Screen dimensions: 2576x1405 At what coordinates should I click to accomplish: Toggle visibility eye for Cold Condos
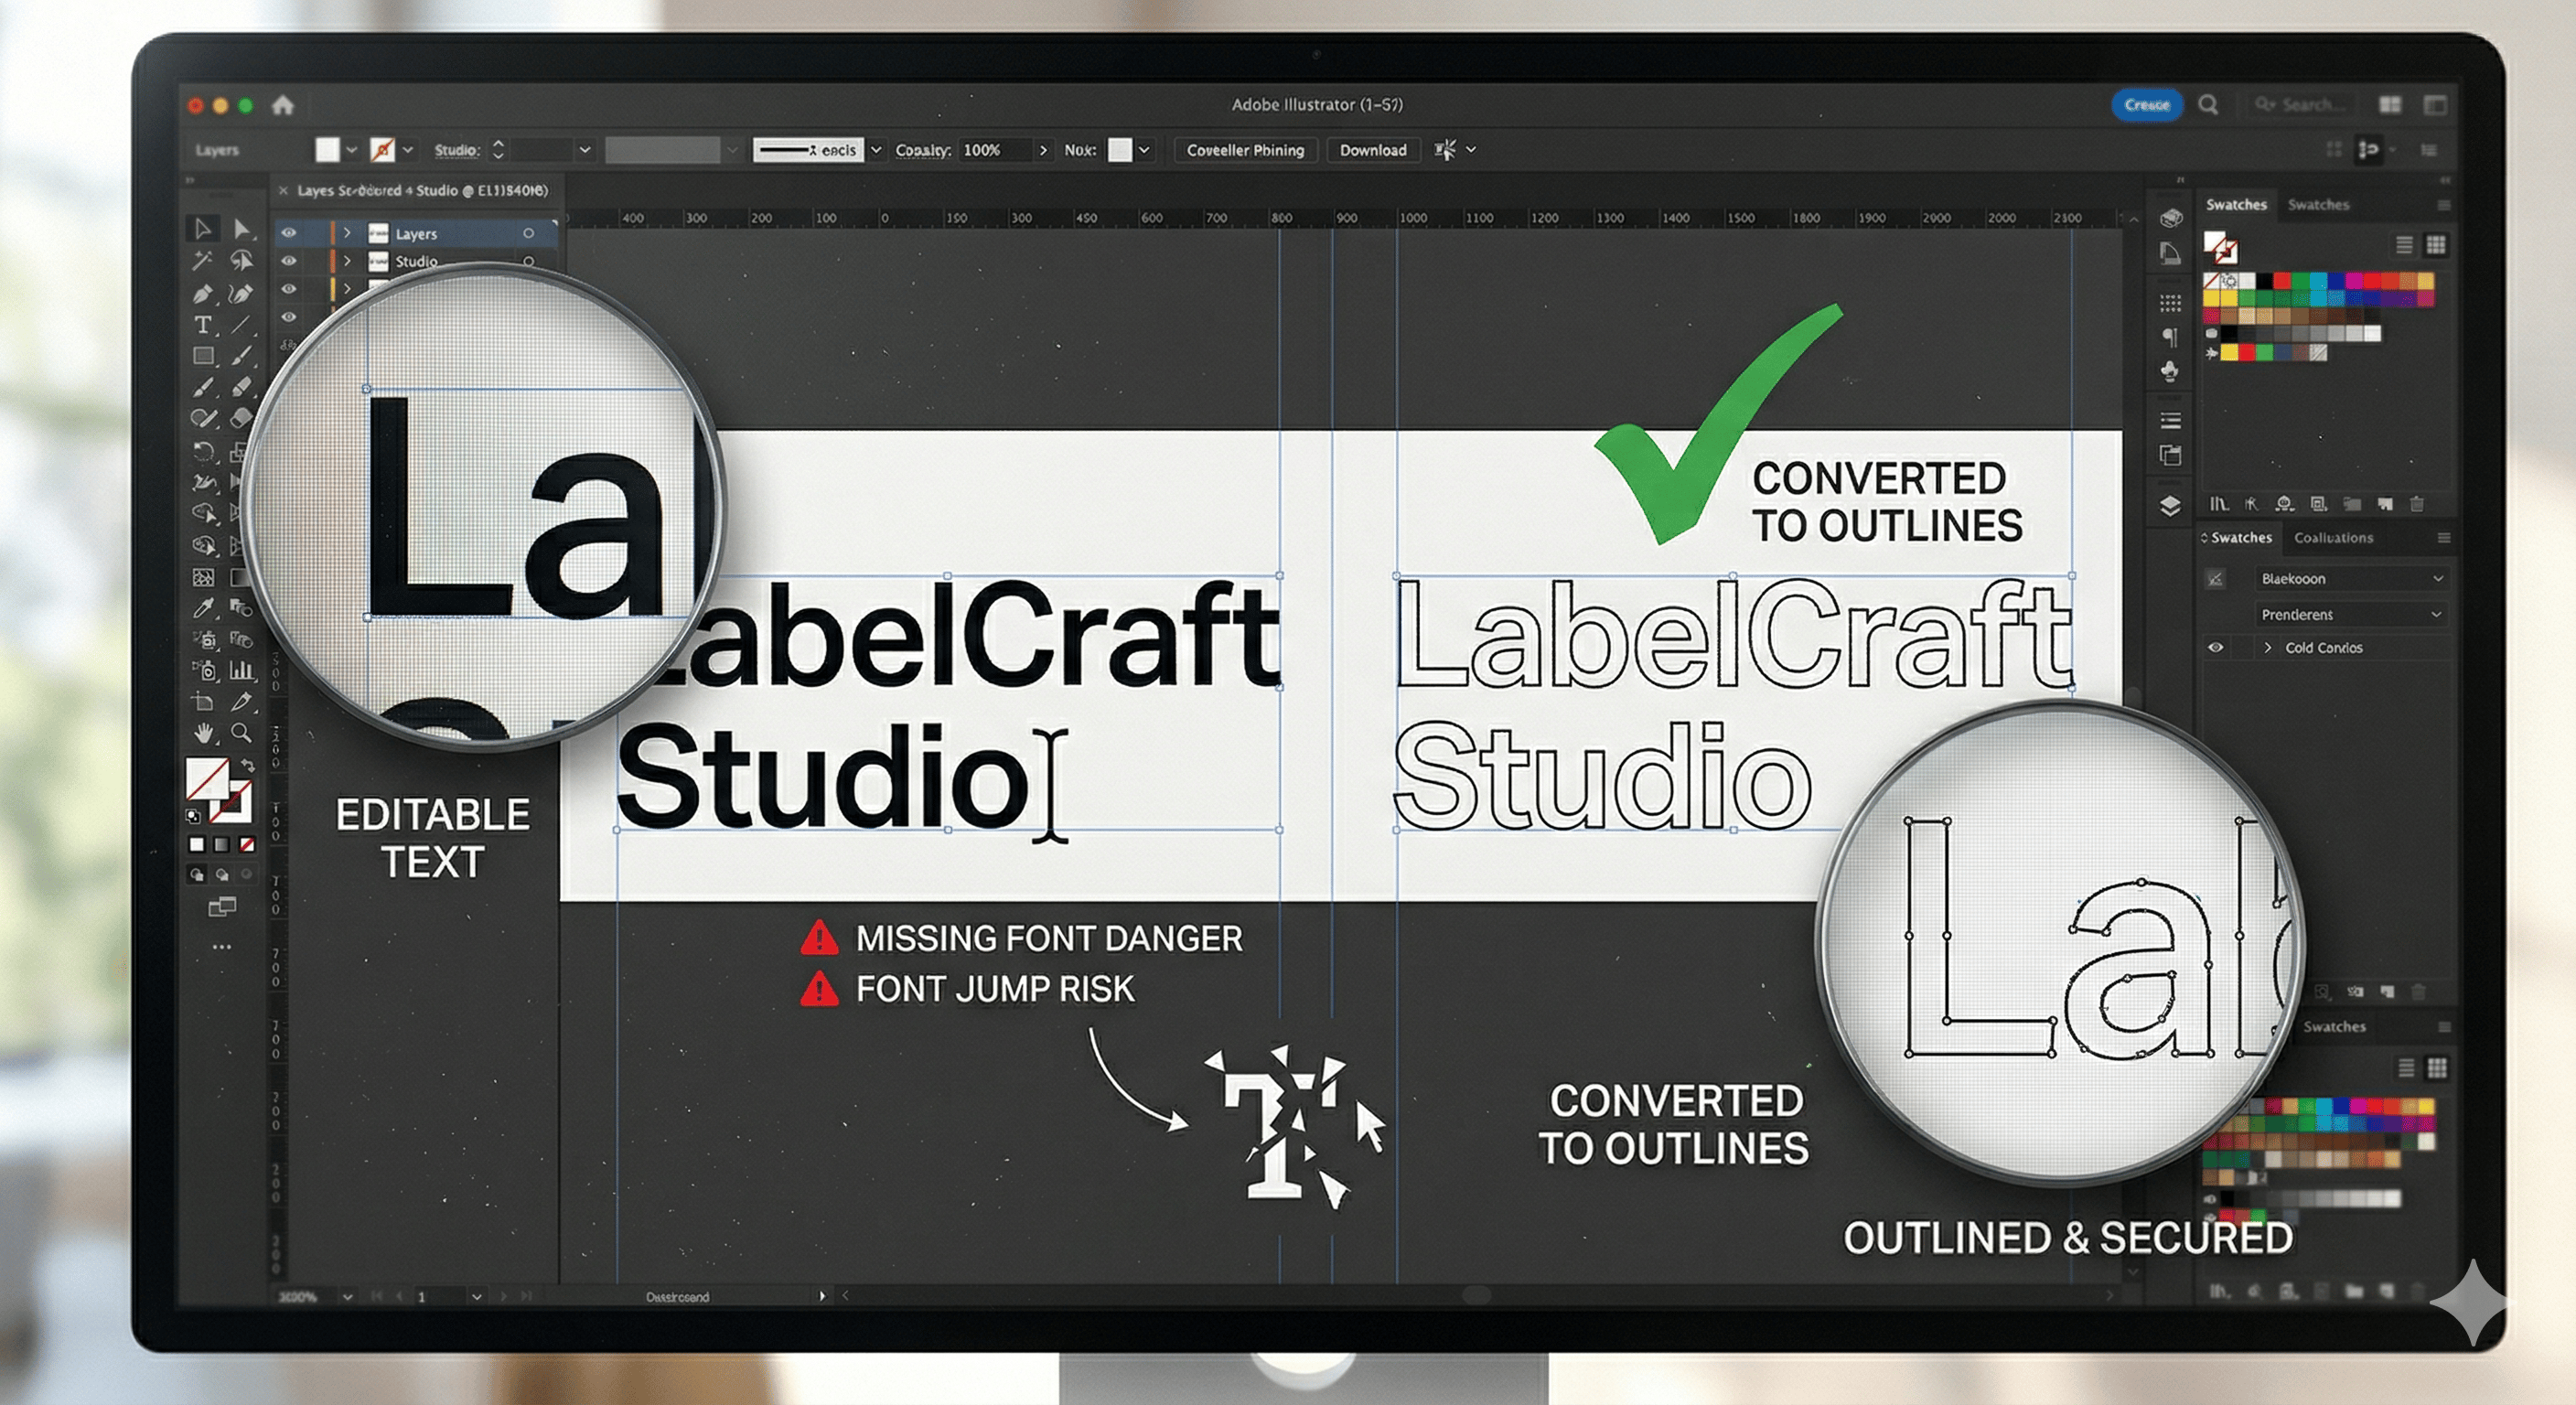tap(2216, 648)
